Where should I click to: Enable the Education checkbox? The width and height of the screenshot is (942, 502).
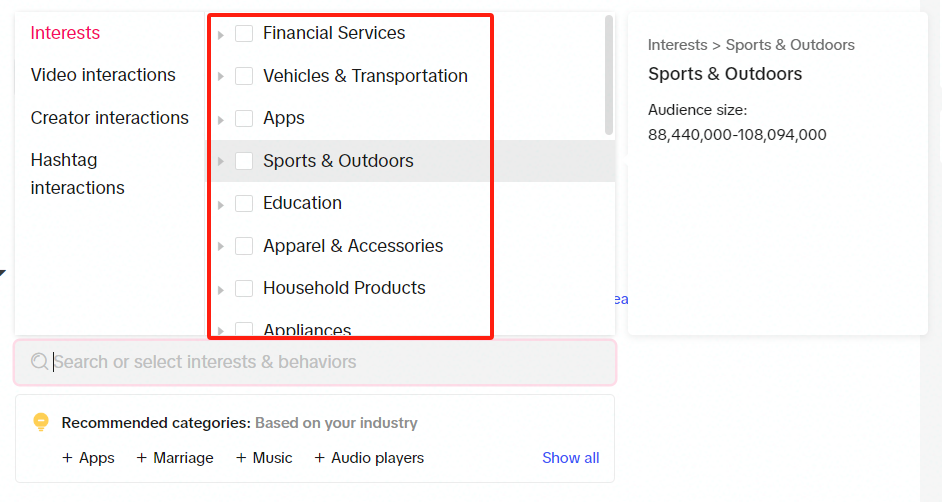244,204
